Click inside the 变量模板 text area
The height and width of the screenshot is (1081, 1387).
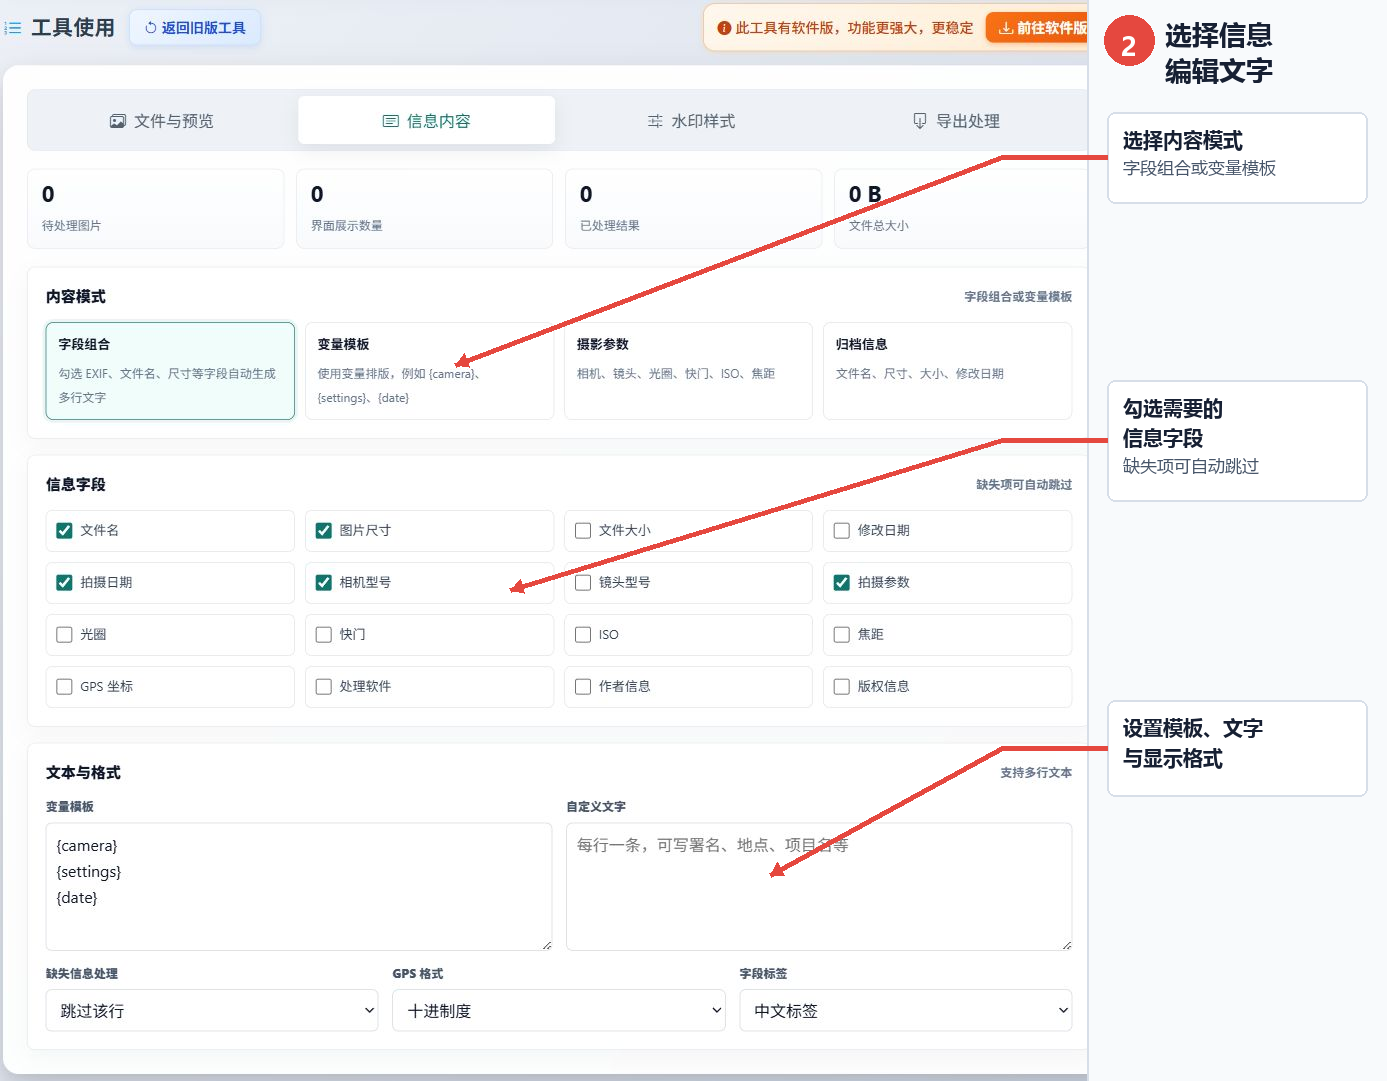[x=299, y=887]
